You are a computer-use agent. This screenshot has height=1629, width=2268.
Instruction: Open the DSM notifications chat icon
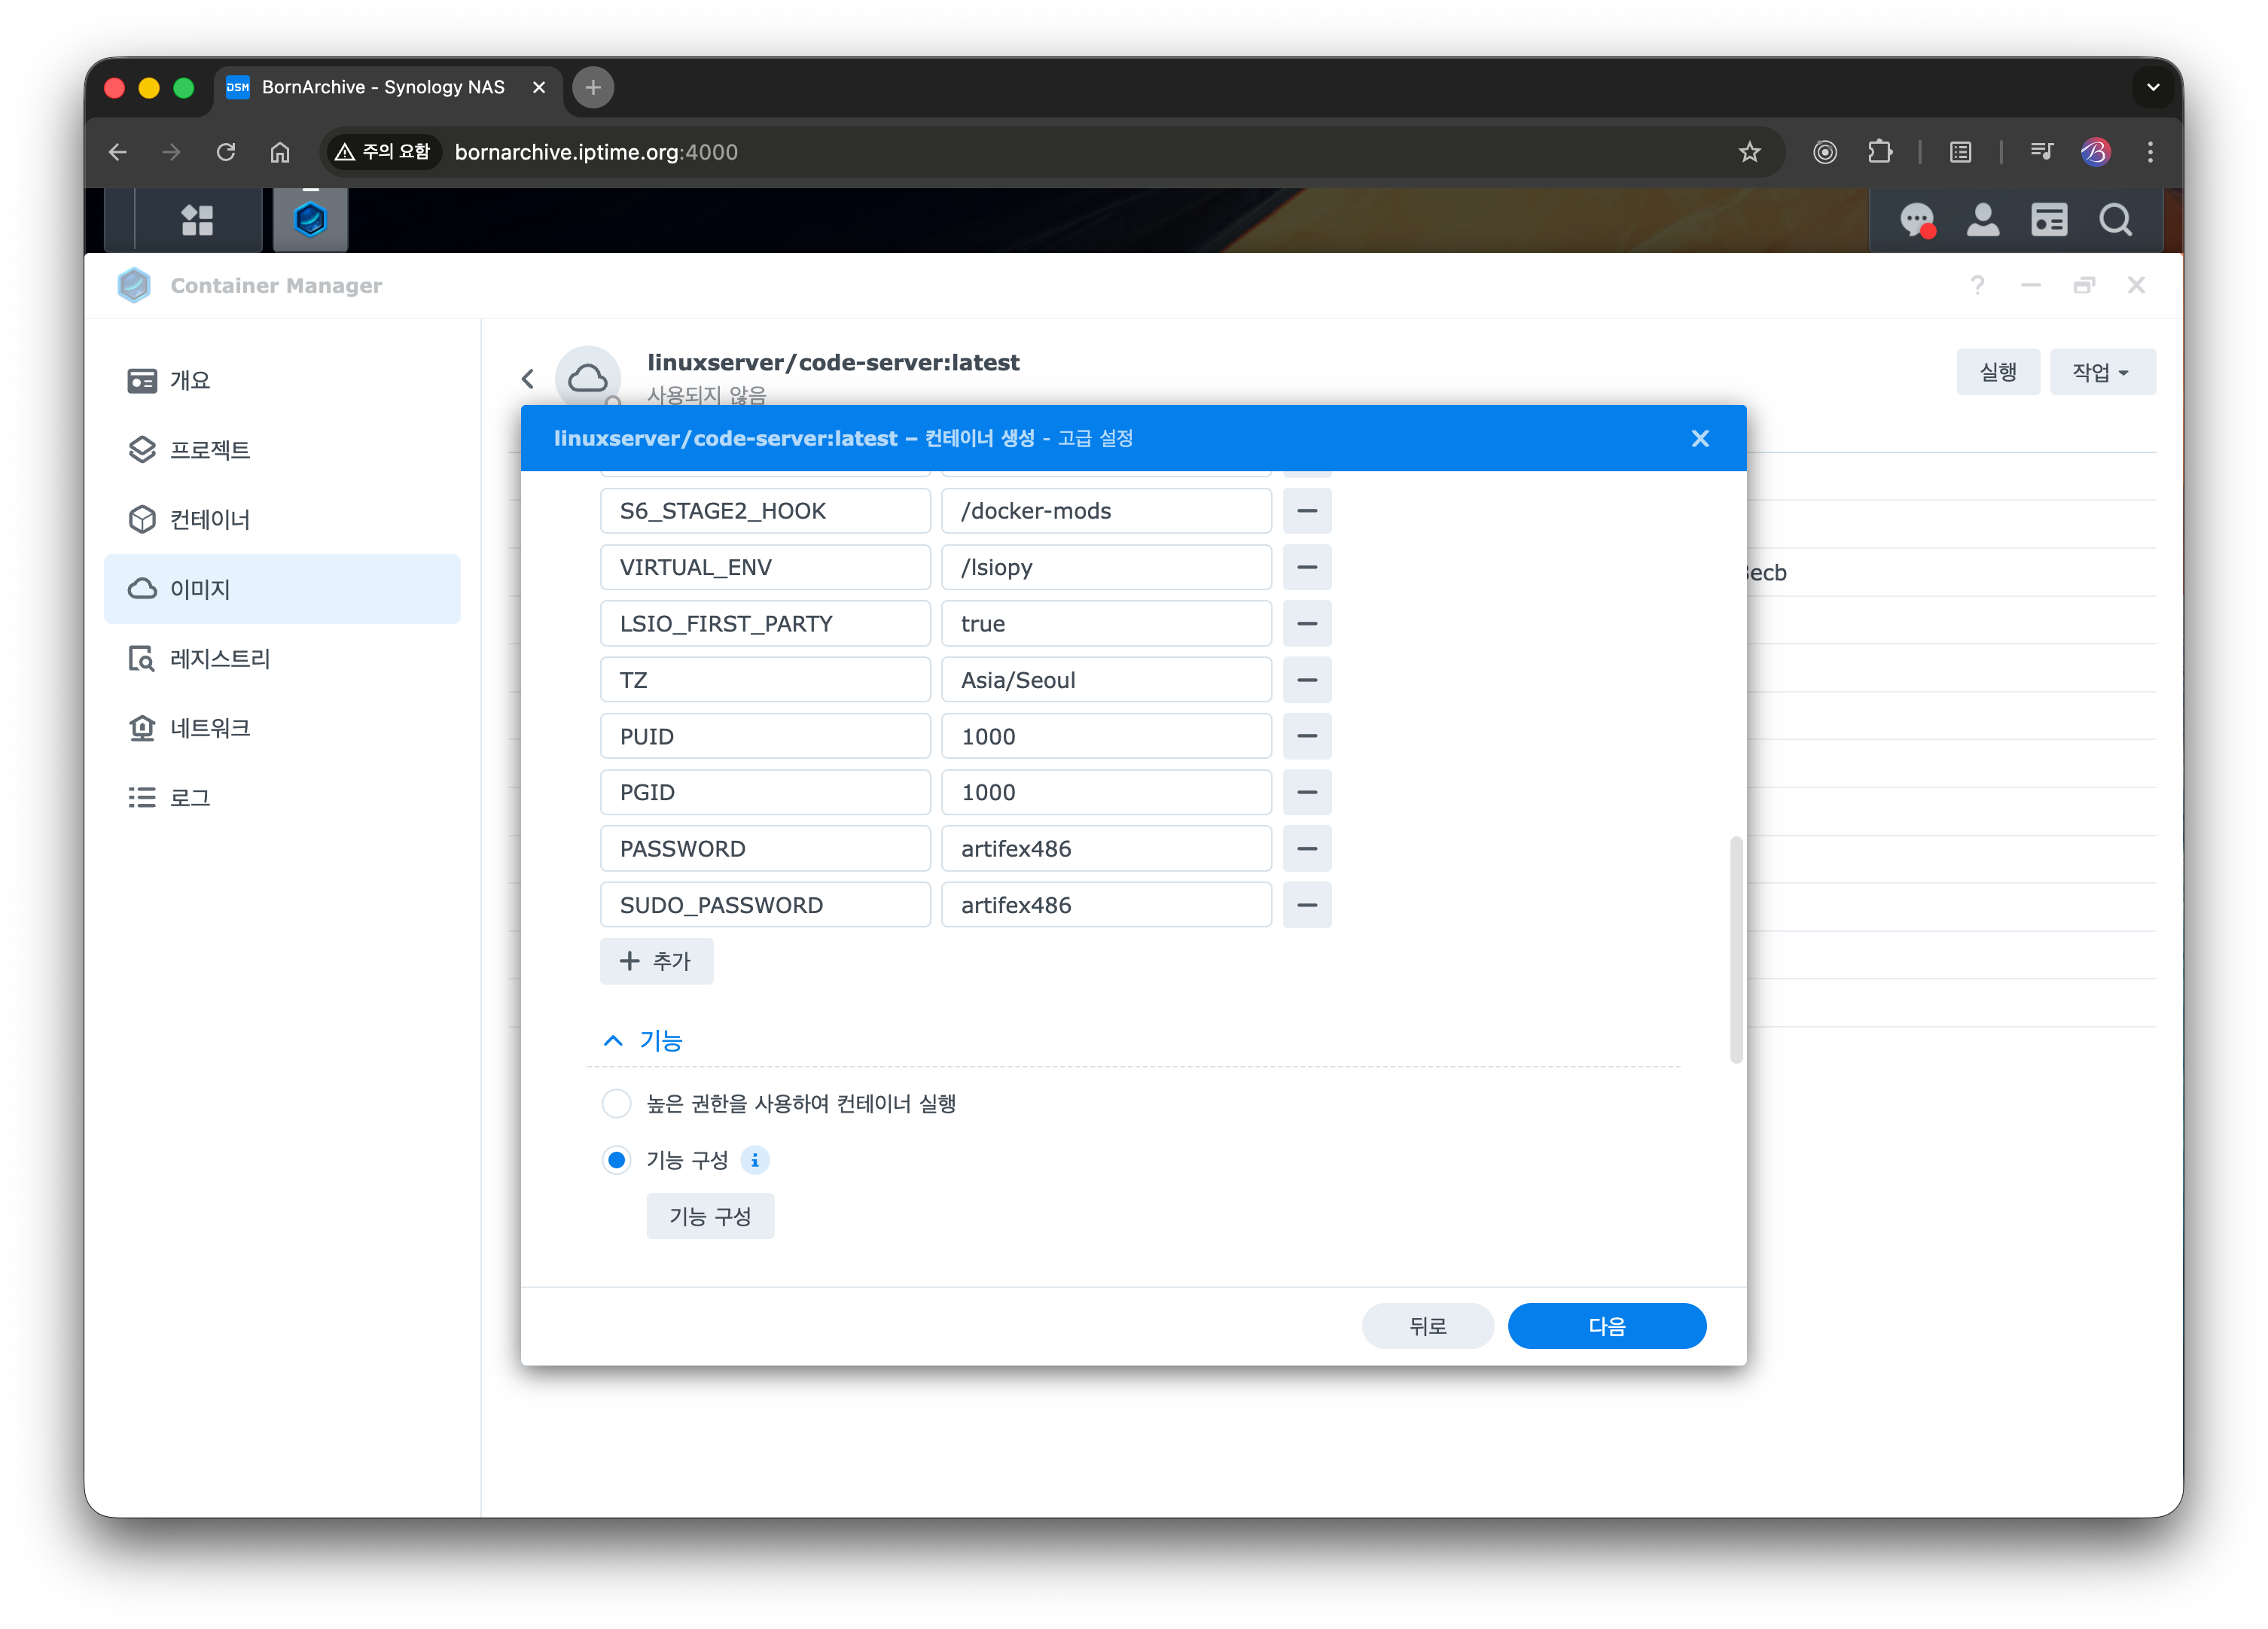1916,220
